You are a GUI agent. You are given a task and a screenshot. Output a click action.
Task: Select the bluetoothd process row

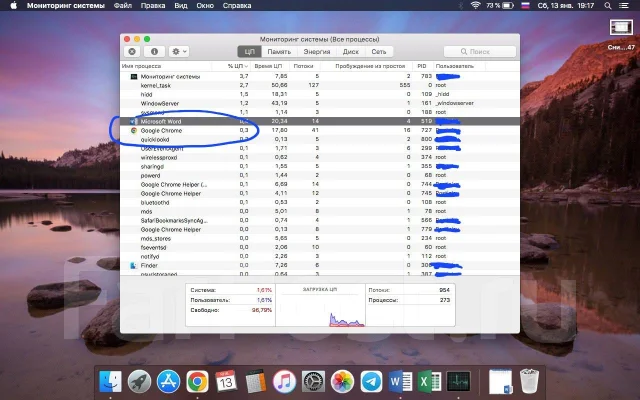[x=320, y=202]
